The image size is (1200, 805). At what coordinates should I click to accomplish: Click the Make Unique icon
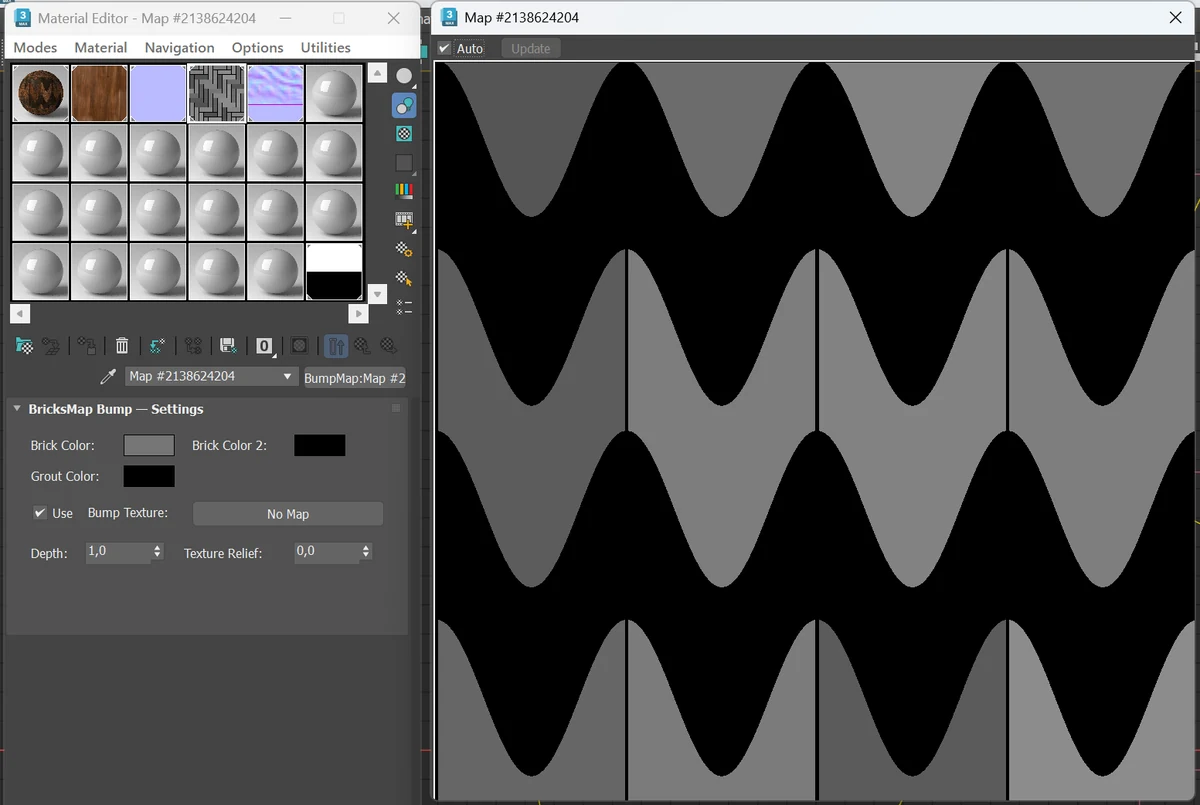click(x=193, y=346)
